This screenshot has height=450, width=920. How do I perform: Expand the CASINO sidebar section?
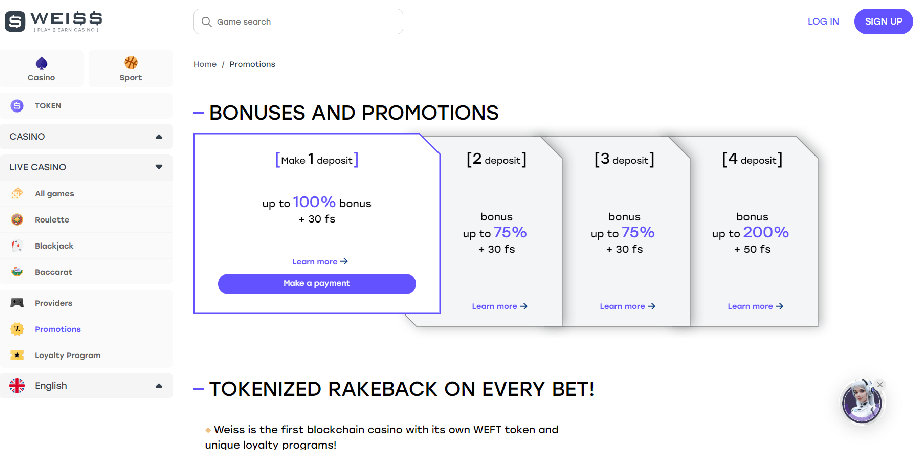[x=158, y=136]
